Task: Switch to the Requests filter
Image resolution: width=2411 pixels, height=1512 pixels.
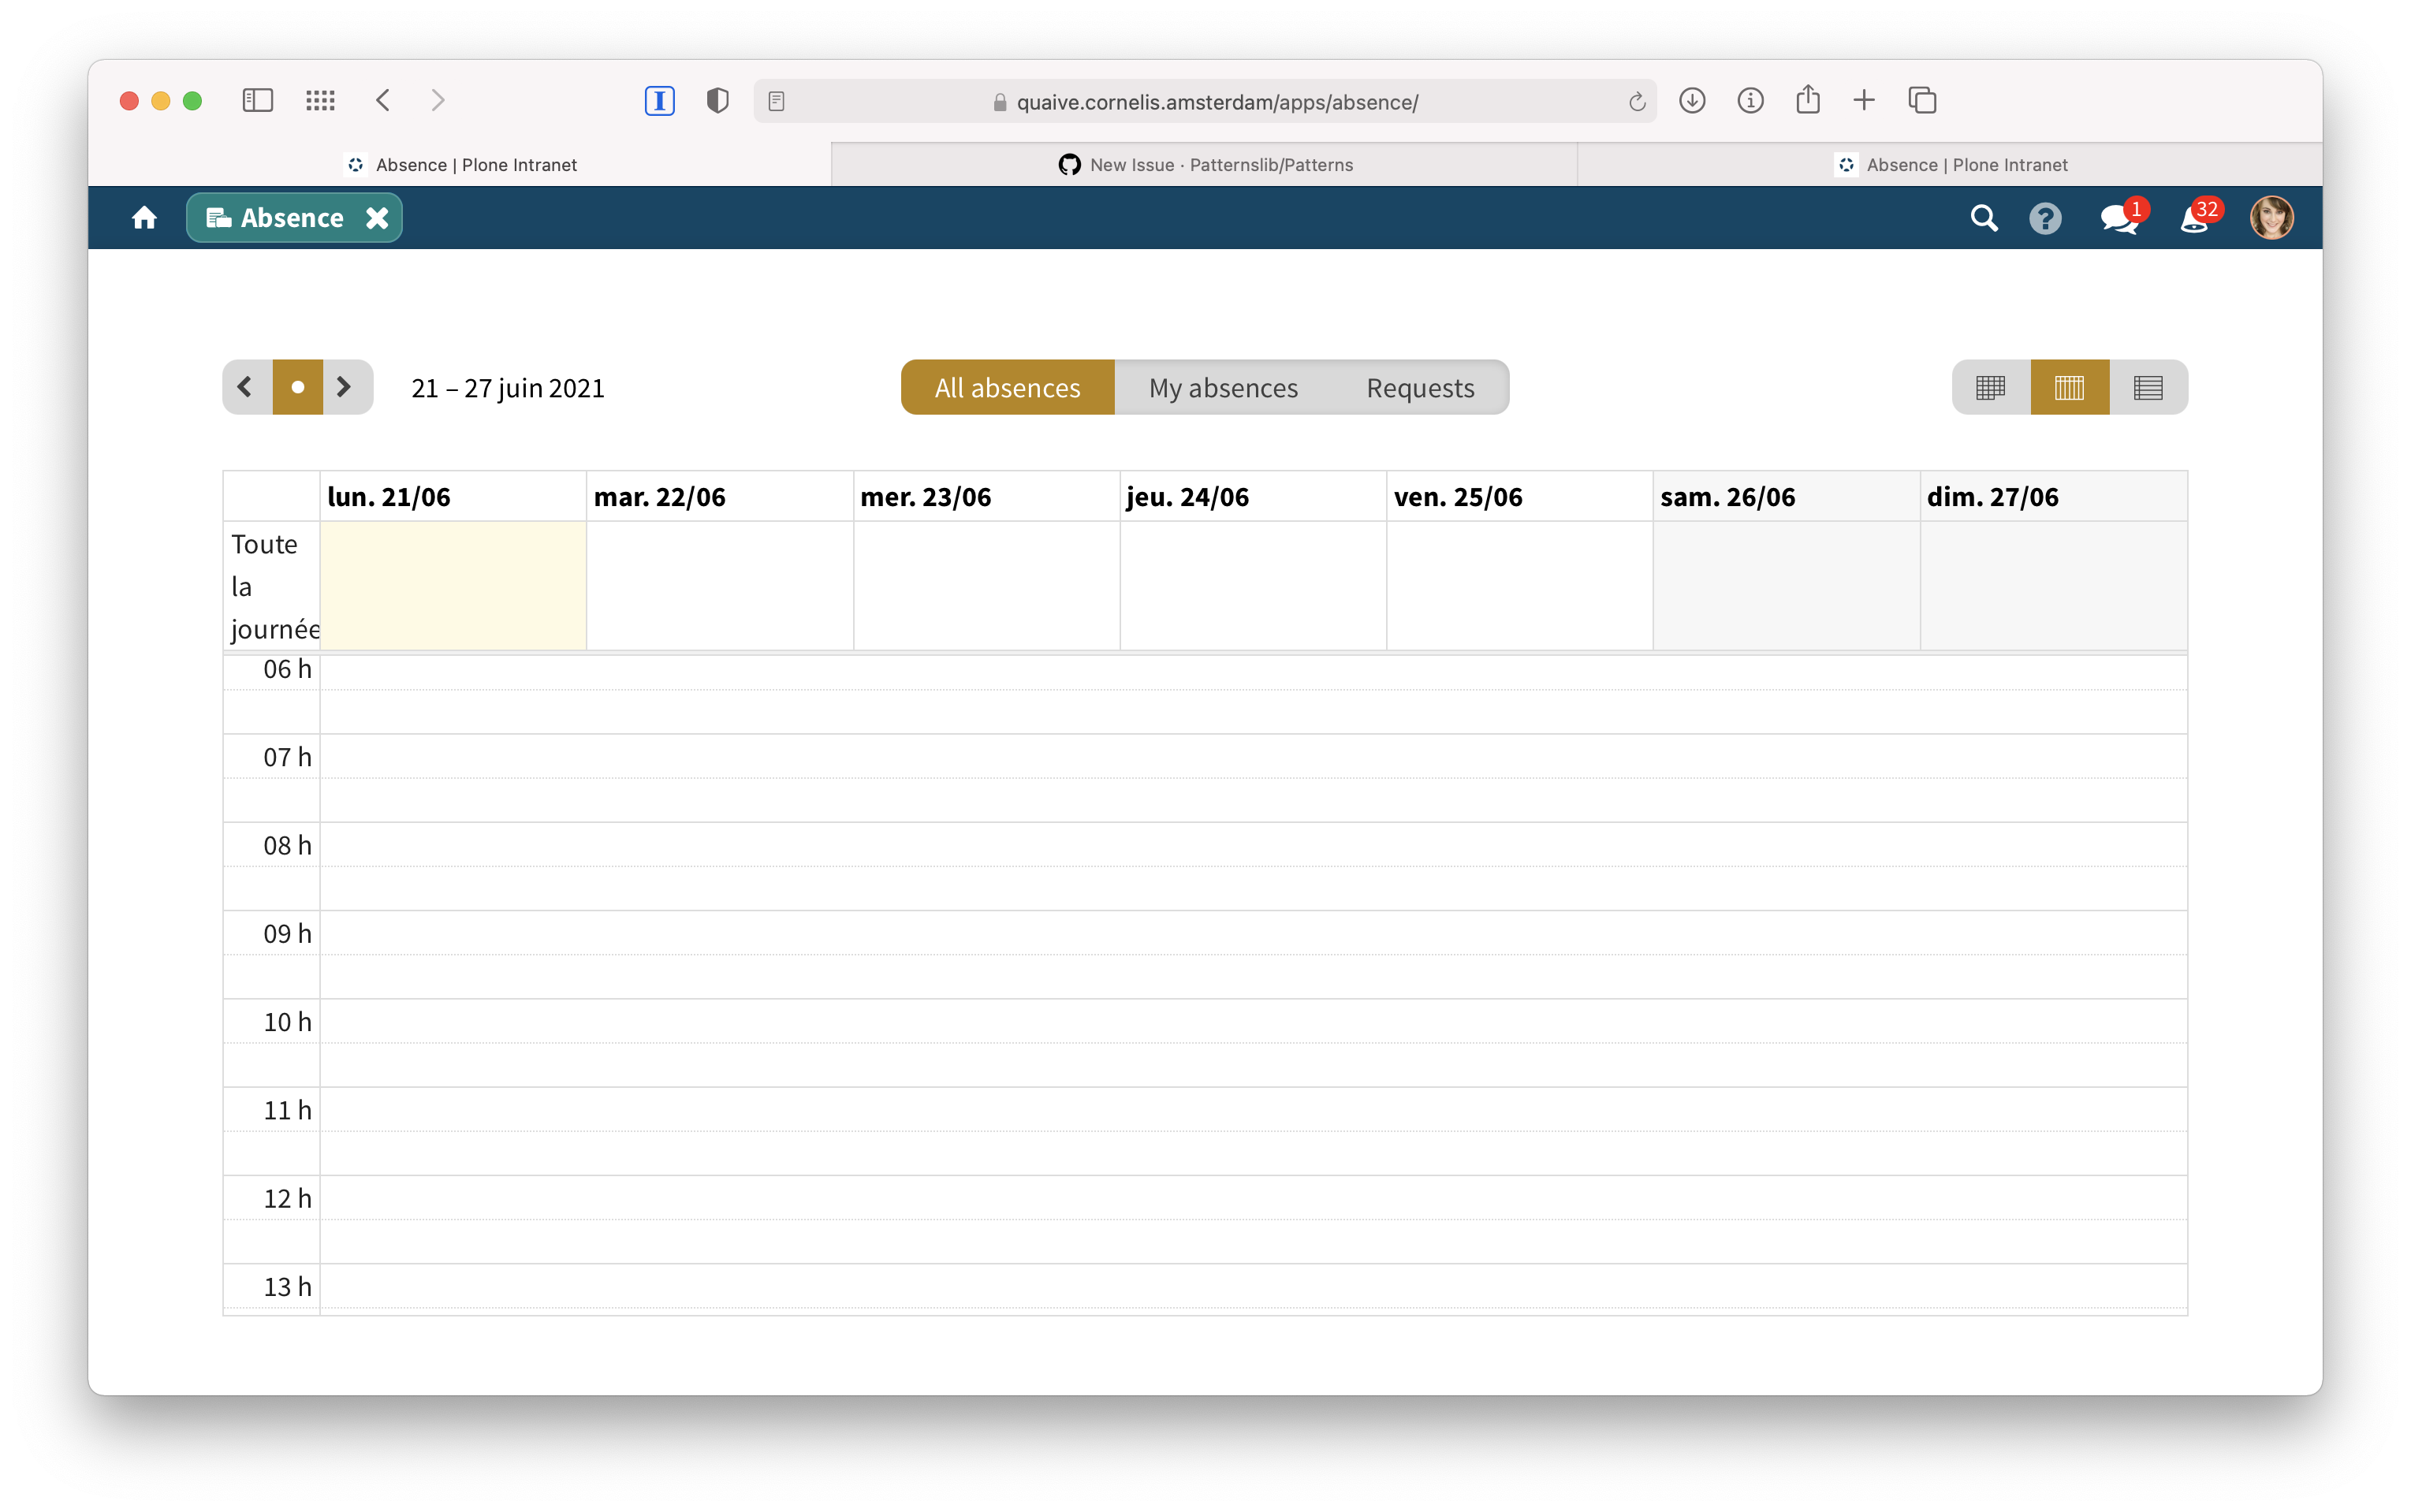Action: click(1420, 387)
